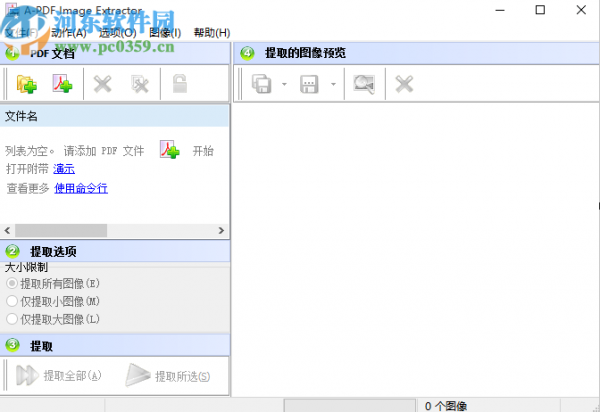Click the zoom preview magnifier icon
Image resolution: width=600 pixels, height=412 pixels.
click(x=364, y=84)
